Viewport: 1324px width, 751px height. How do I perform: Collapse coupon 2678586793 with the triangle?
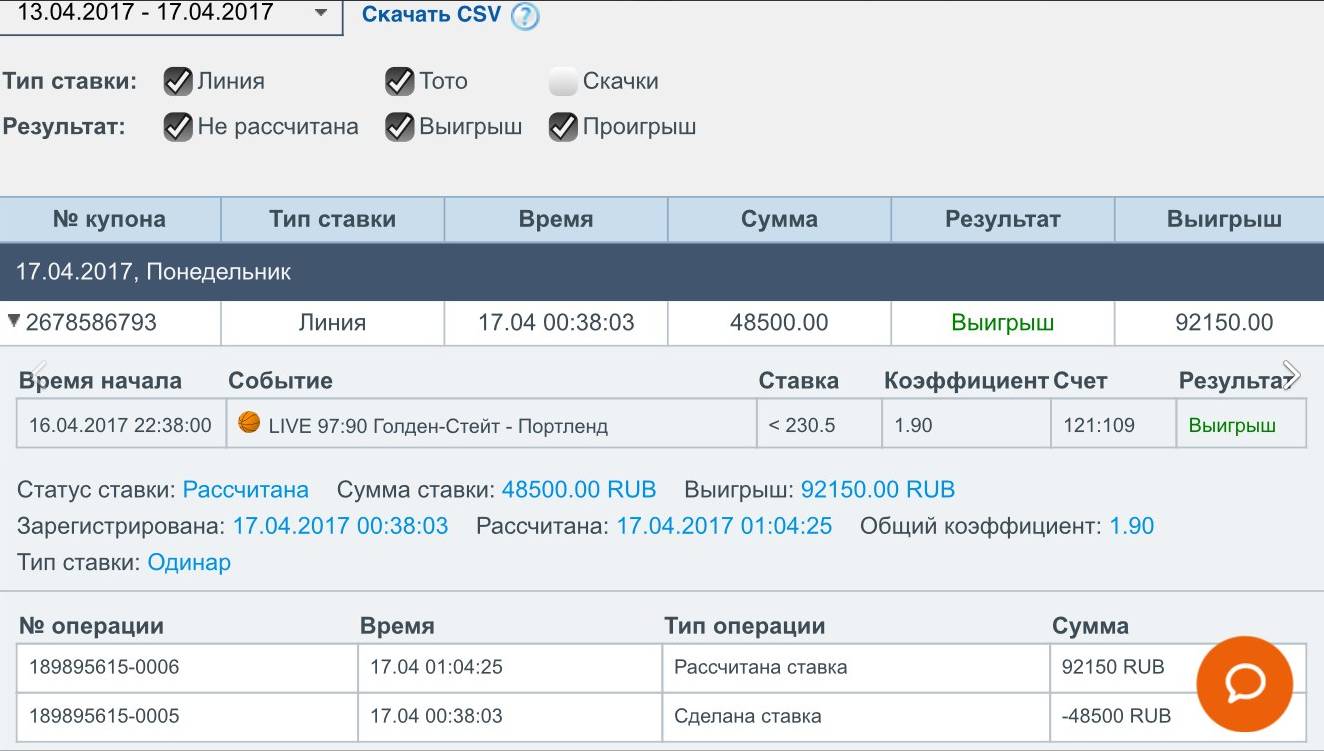(14, 321)
